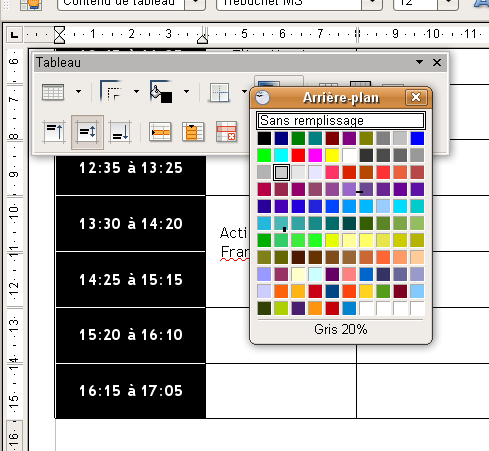Pick the yellow color swatch

point(332,155)
